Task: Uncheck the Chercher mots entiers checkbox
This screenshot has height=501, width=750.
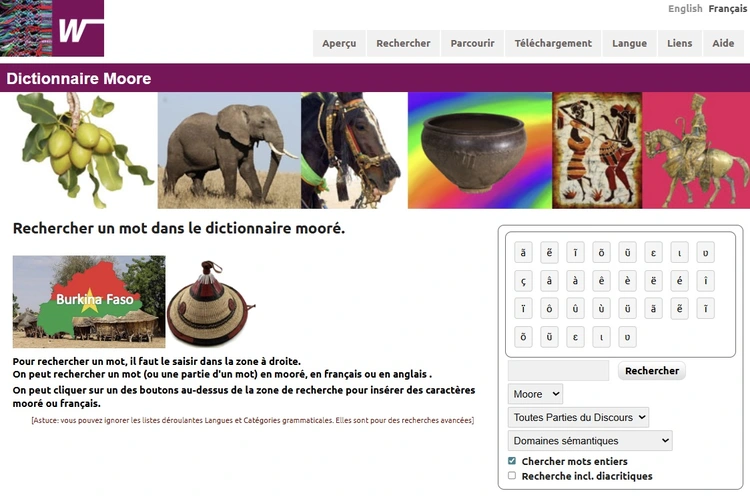Action: tap(512, 461)
